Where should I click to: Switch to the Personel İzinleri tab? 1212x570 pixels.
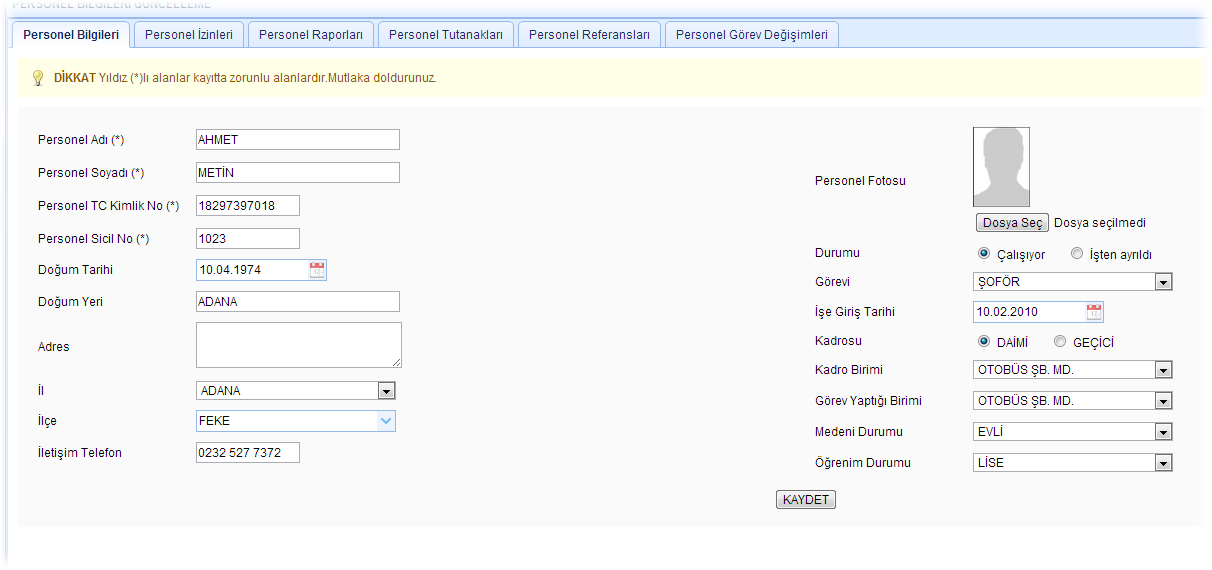(x=189, y=35)
